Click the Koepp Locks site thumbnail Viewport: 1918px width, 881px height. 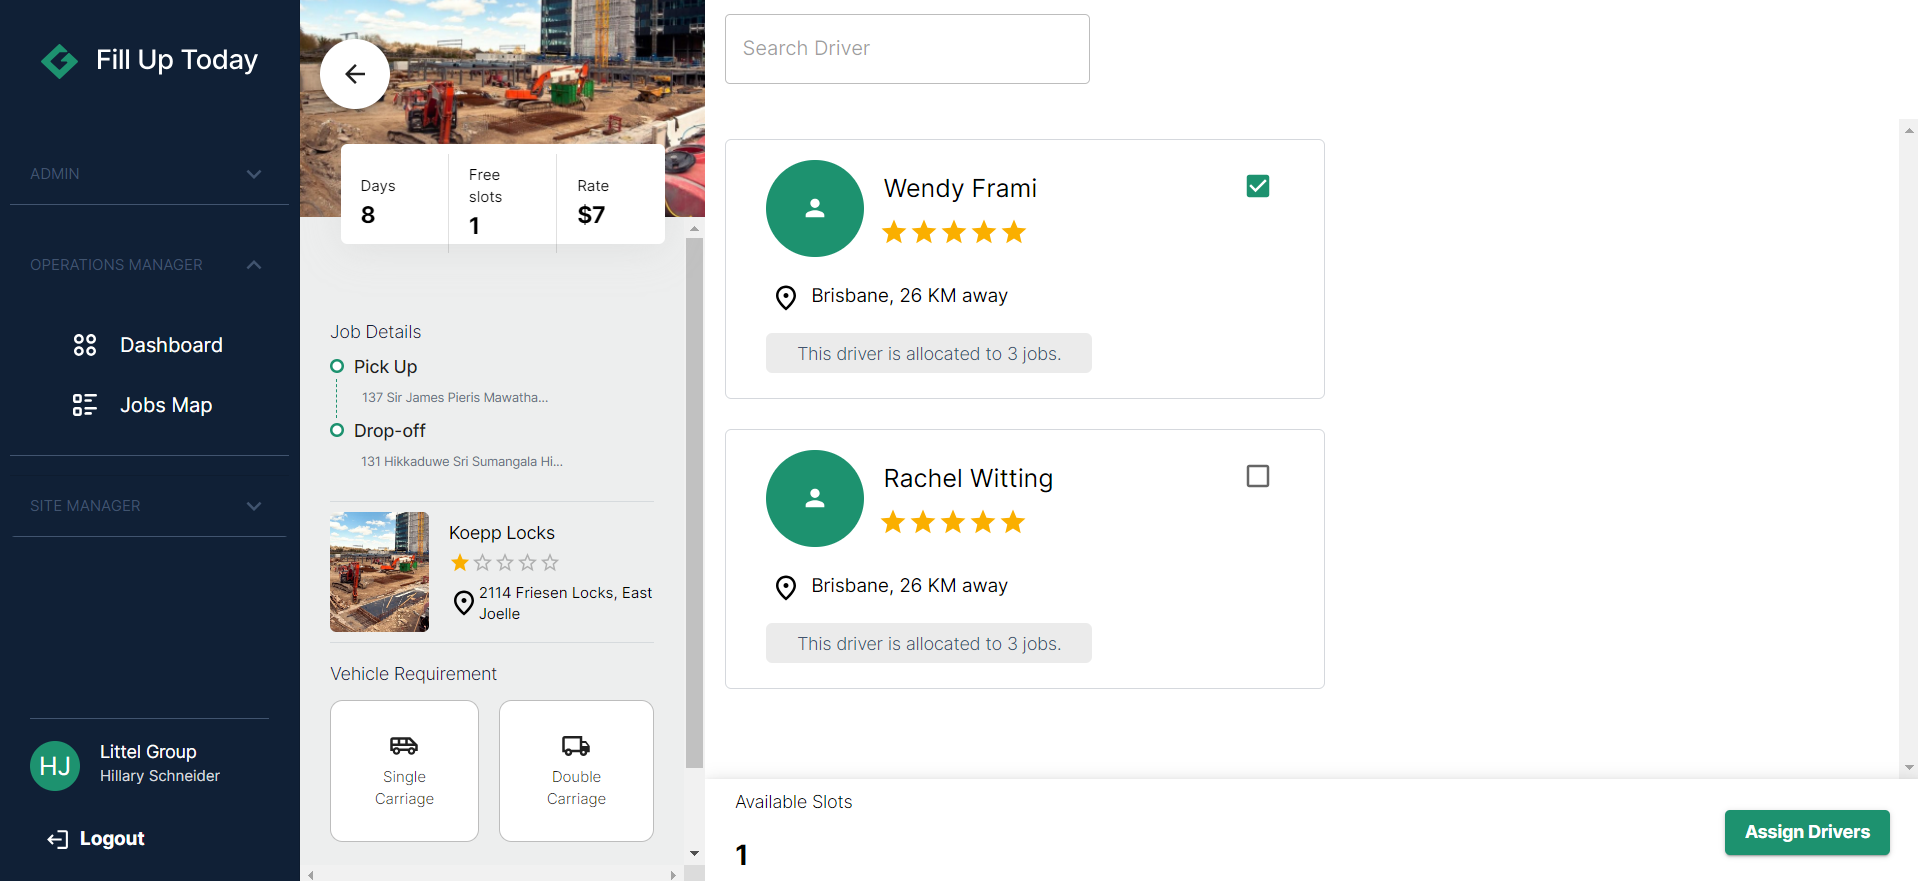point(380,572)
